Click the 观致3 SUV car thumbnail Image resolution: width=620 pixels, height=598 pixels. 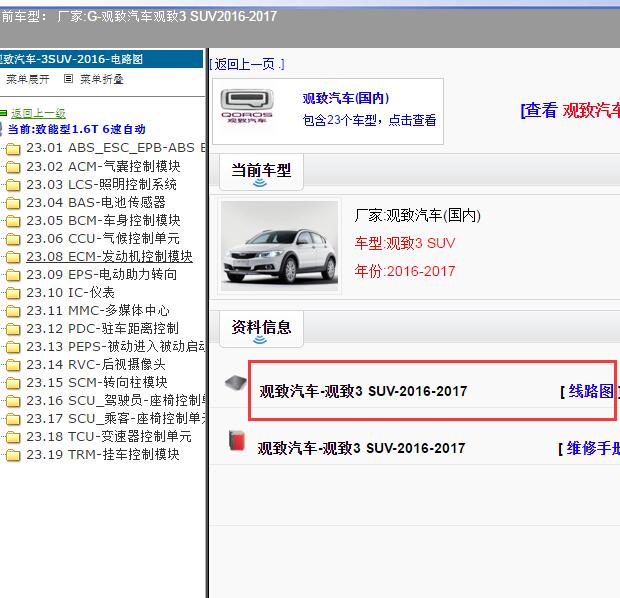[279, 246]
